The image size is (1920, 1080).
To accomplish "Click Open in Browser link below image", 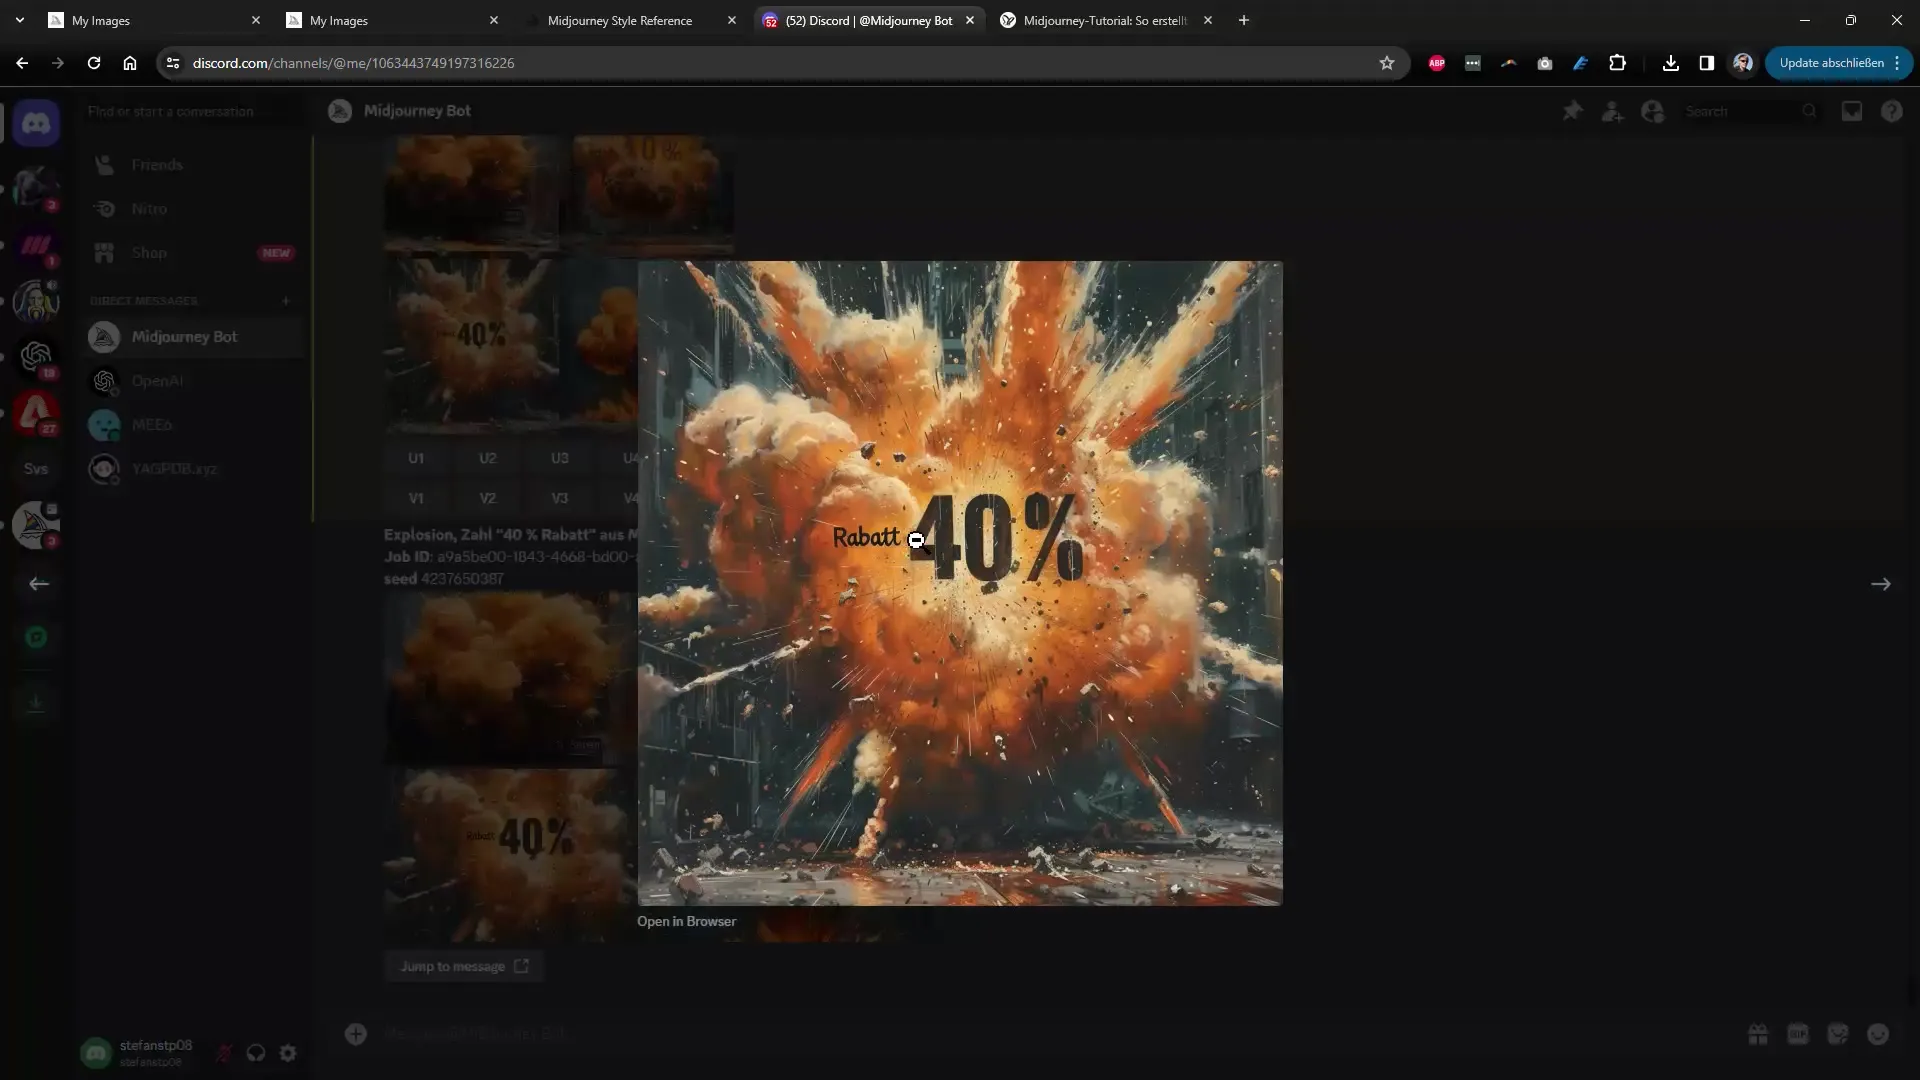I will point(686,920).
